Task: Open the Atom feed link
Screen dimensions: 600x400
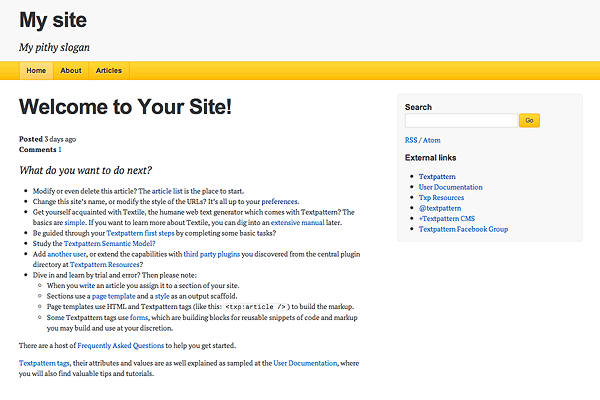Action: pos(432,140)
